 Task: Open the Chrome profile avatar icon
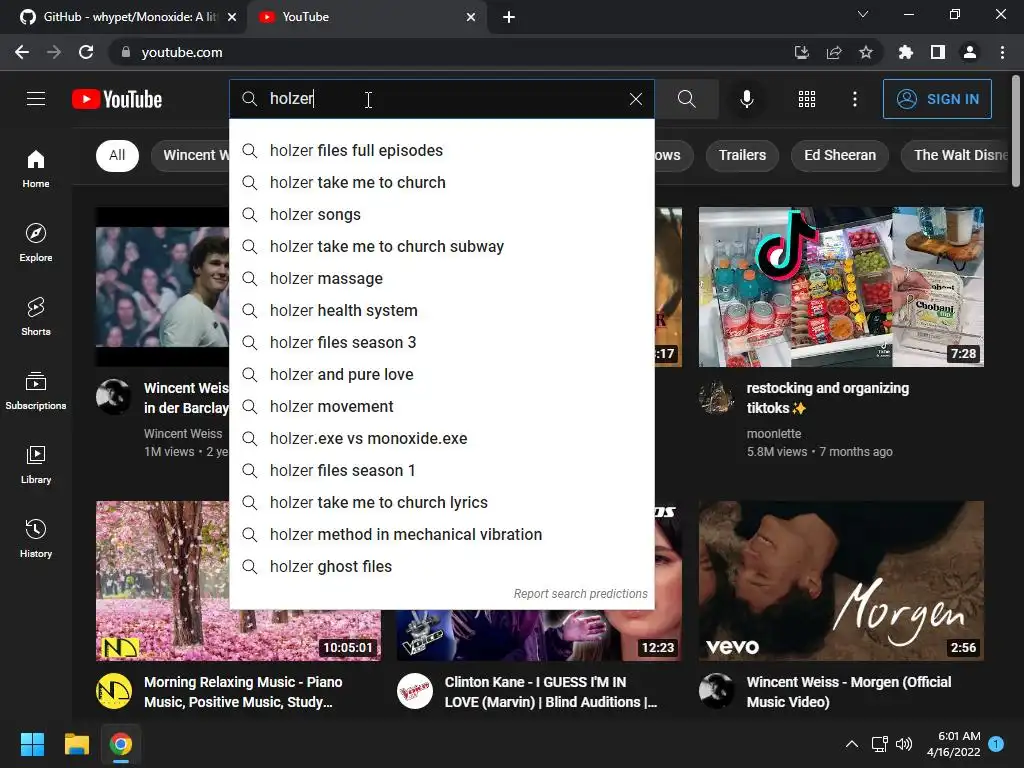tap(970, 52)
